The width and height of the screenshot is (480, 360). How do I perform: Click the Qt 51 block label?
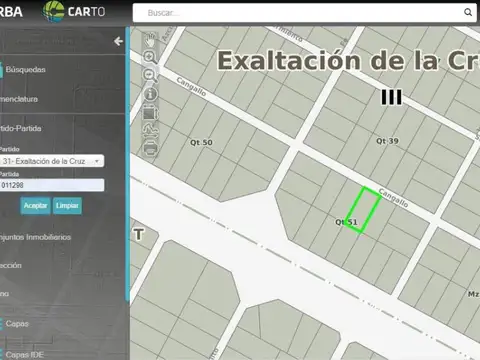point(346,222)
